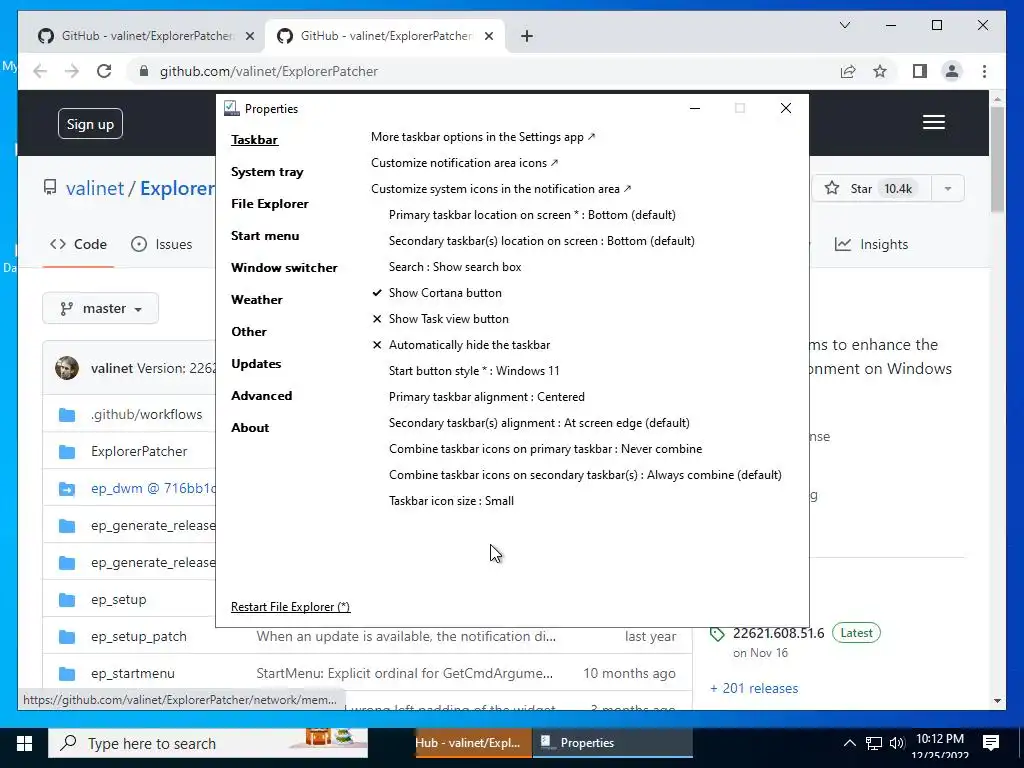The height and width of the screenshot is (768, 1024).
Task: Expand the Star button dropdown arrow
Action: pos(948,189)
